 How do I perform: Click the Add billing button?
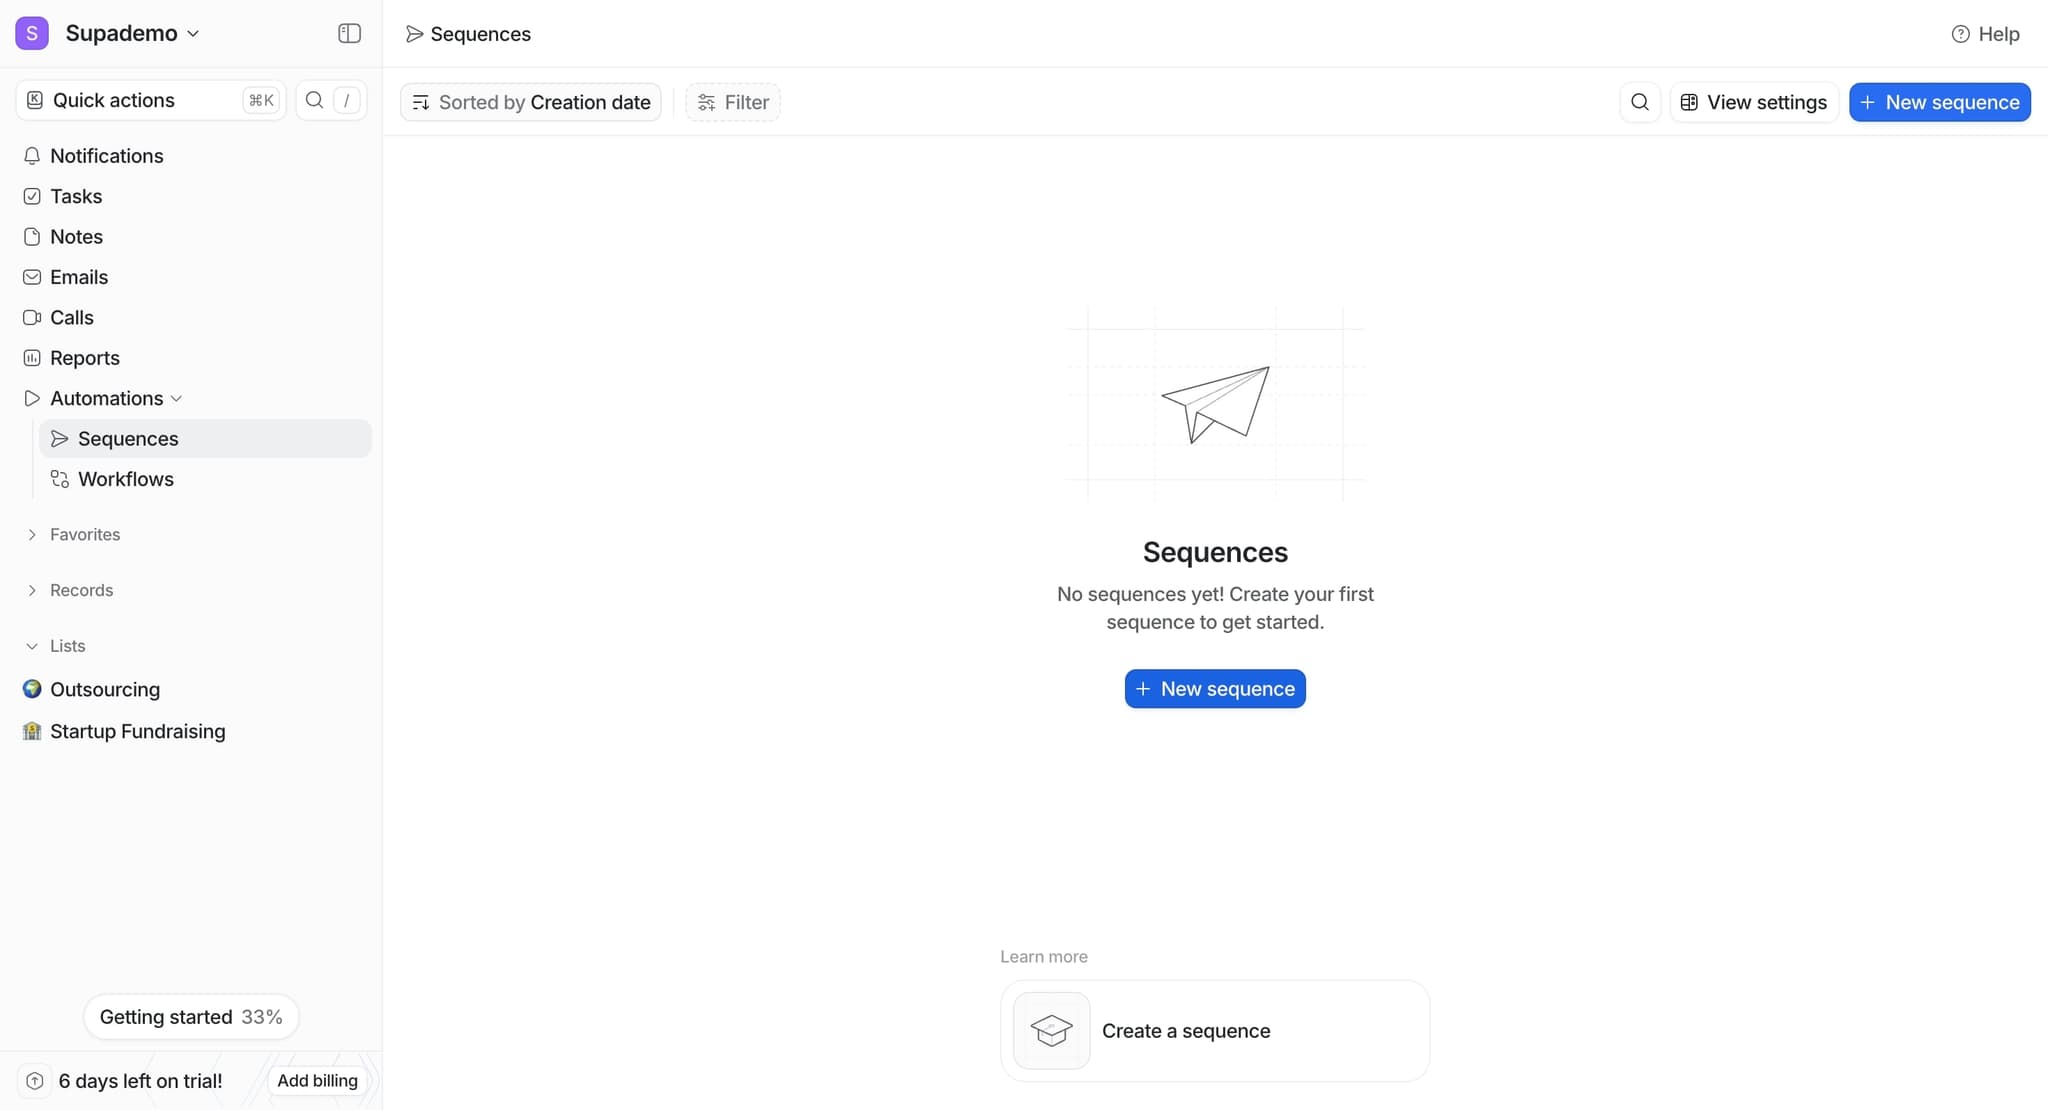[317, 1081]
